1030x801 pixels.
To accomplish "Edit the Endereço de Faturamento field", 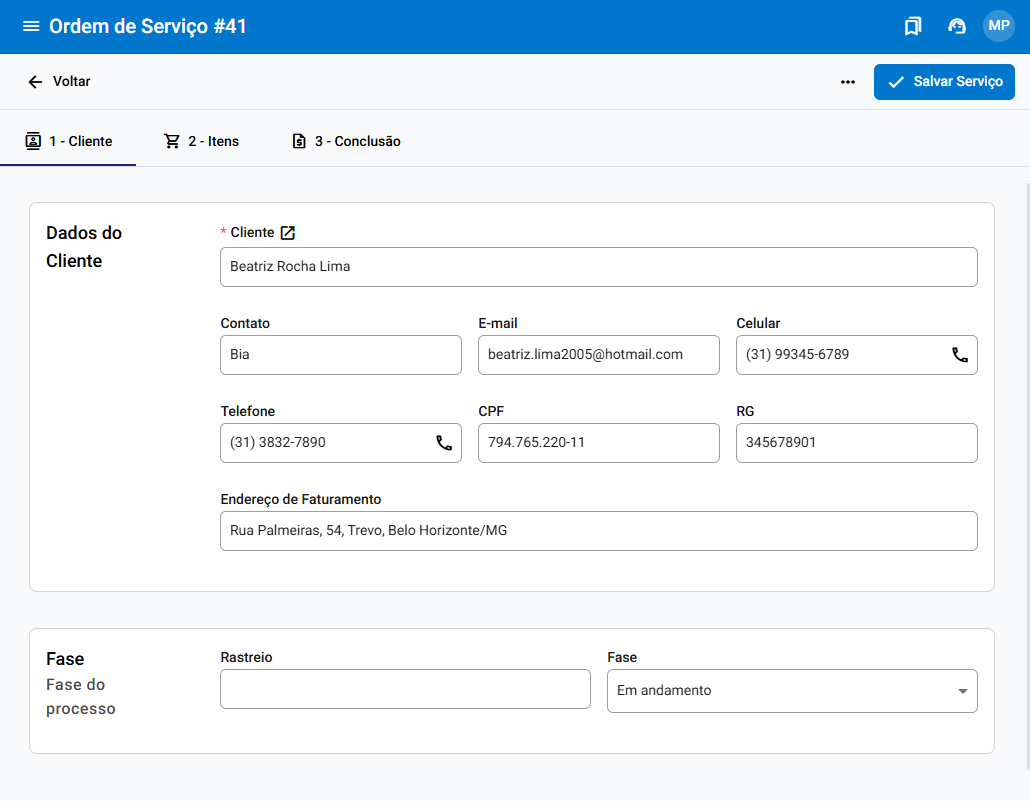I will pos(598,531).
